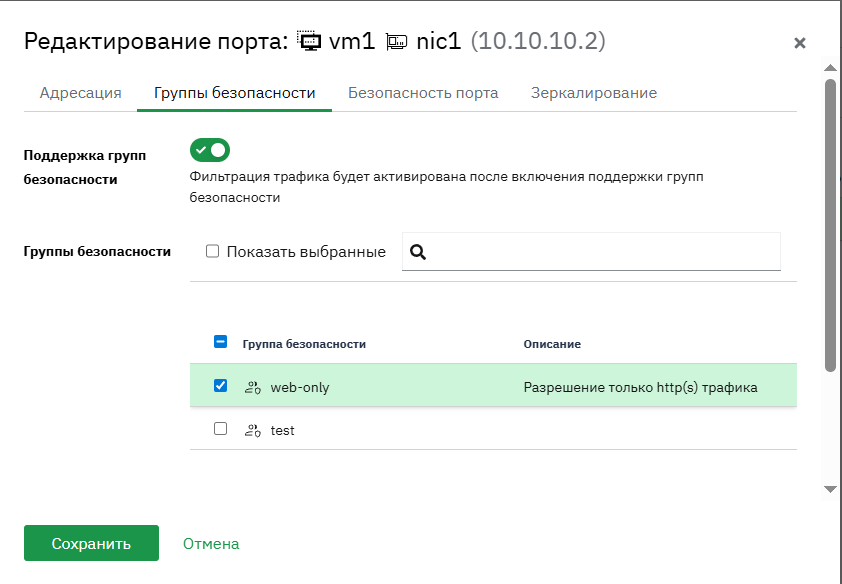Click the web-only group name
This screenshot has width=842, height=584.
300,388
